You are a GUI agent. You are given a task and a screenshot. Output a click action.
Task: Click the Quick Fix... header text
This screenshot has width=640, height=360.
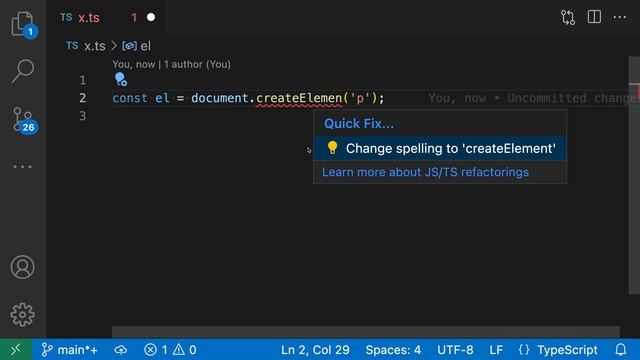pyautogui.click(x=359, y=124)
